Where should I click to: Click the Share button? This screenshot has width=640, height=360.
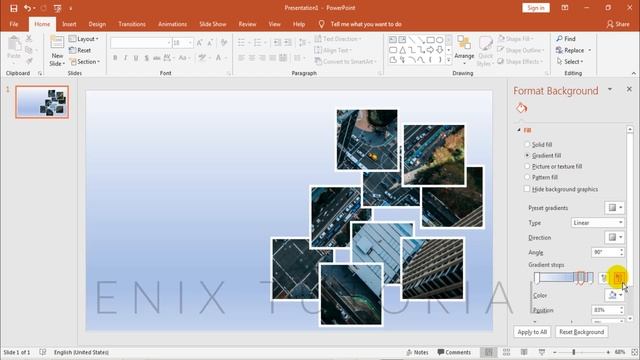pos(618,24)
